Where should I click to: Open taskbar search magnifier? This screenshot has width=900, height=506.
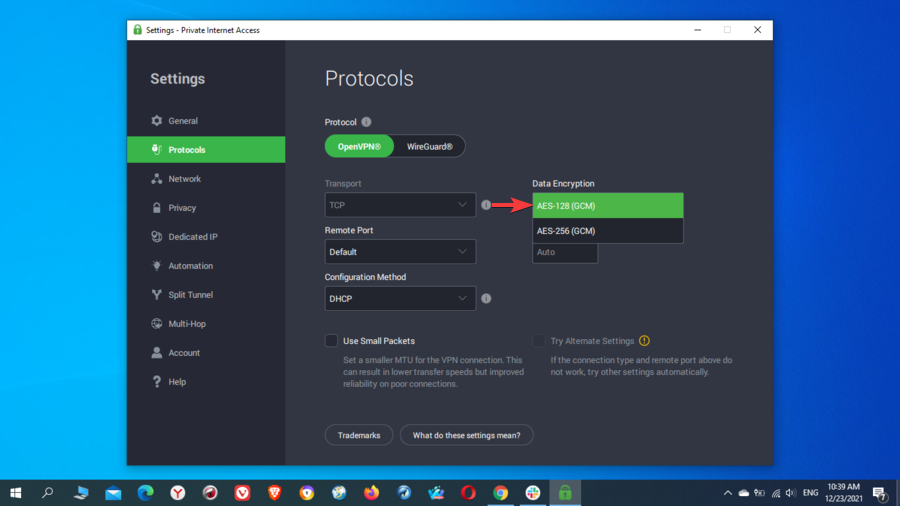[48, 493]
